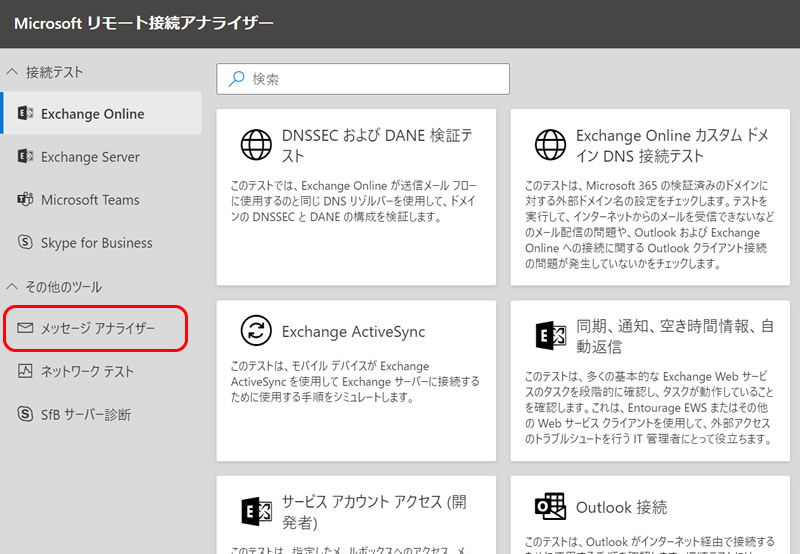
Task: Open the ネットワーク テスト tool
Action: coord(87,371)
